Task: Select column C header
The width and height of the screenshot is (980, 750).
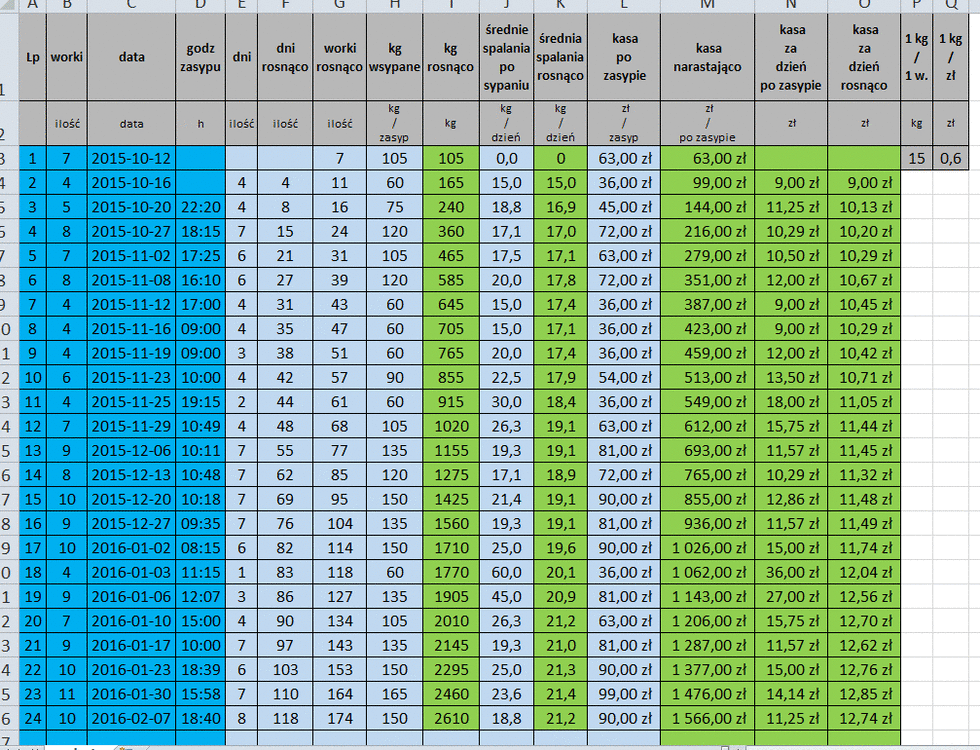Action: click(131, 5)
